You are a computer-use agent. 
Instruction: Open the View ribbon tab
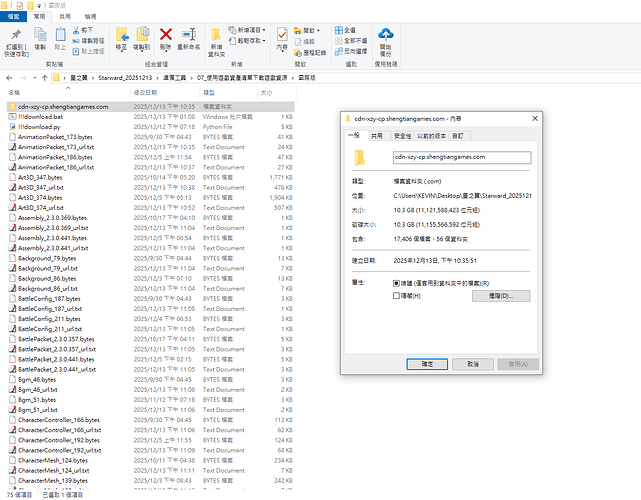click(x=90, y=17)
